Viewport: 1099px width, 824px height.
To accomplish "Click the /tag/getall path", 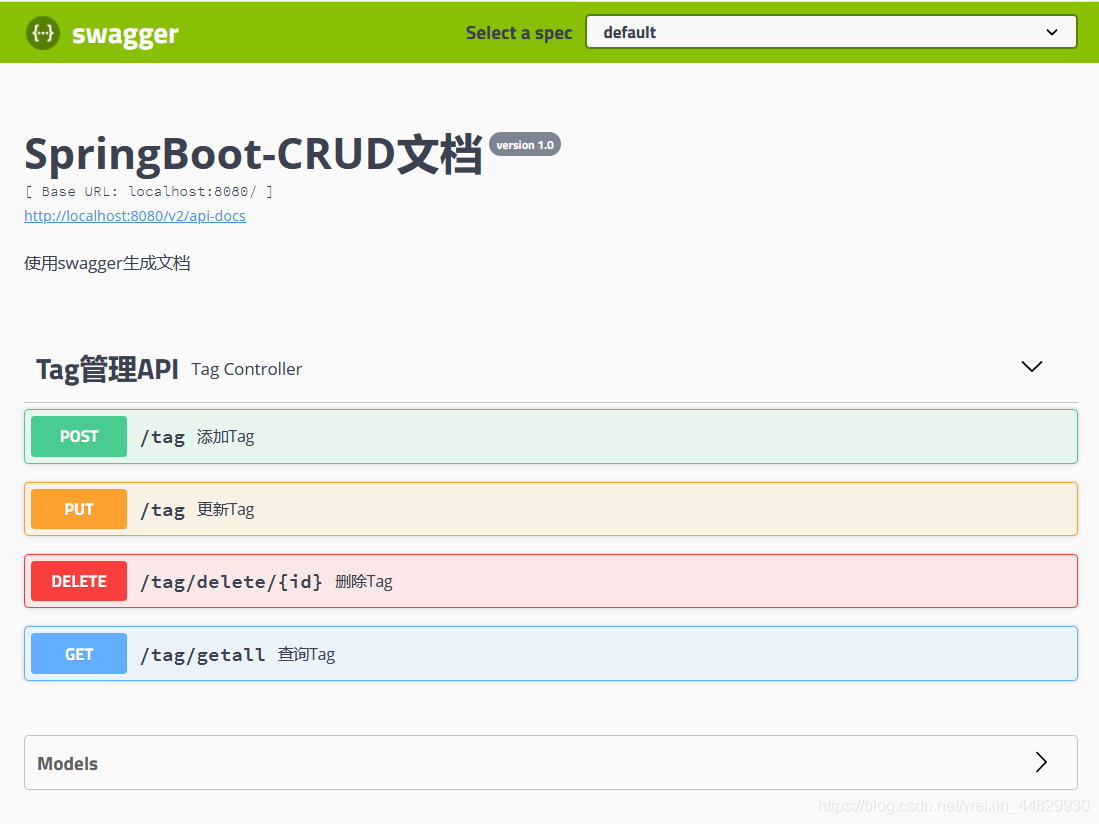I will tap(203, 654).
